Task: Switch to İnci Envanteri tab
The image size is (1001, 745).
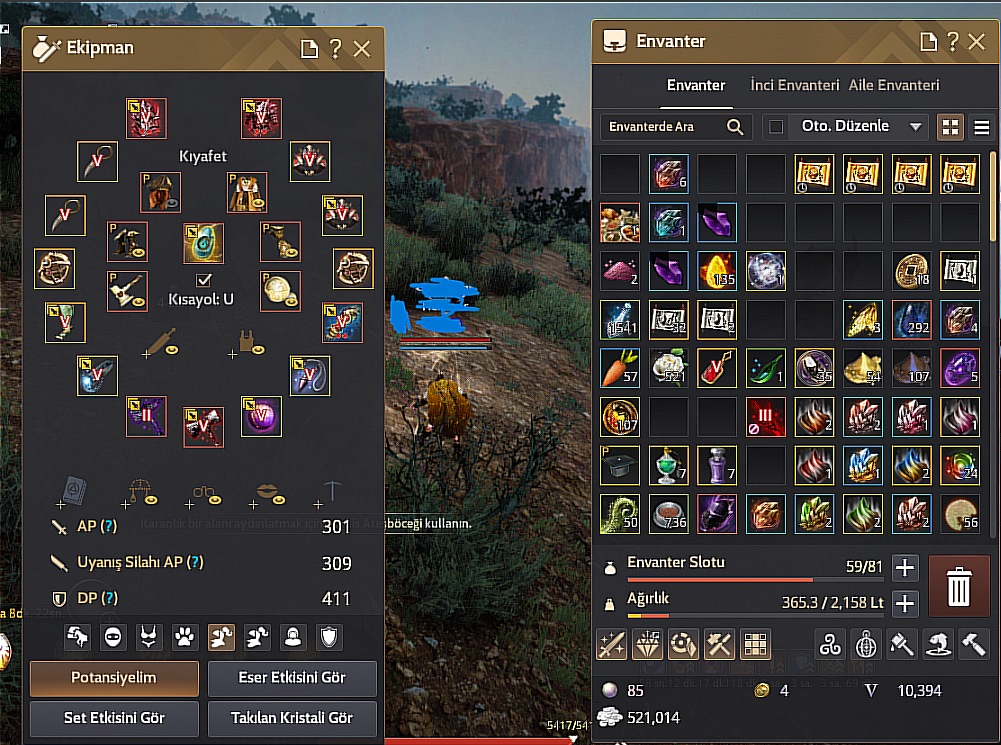Action: click(794, 85)
